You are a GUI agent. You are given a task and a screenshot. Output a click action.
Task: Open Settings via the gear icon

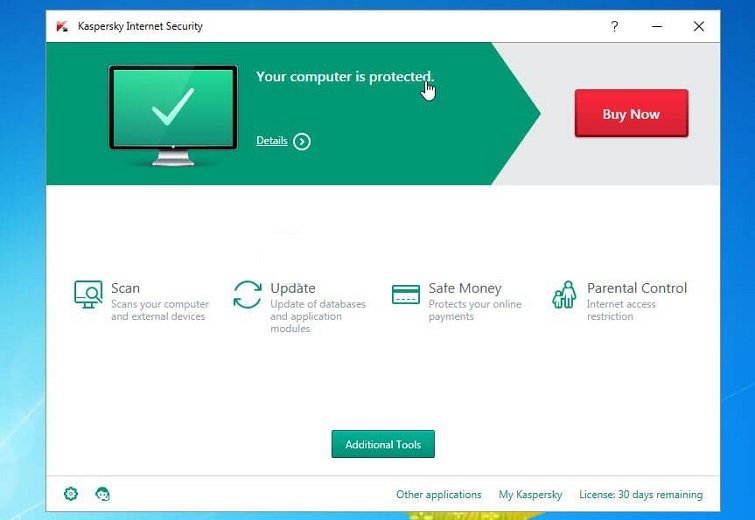pos(71,494)
